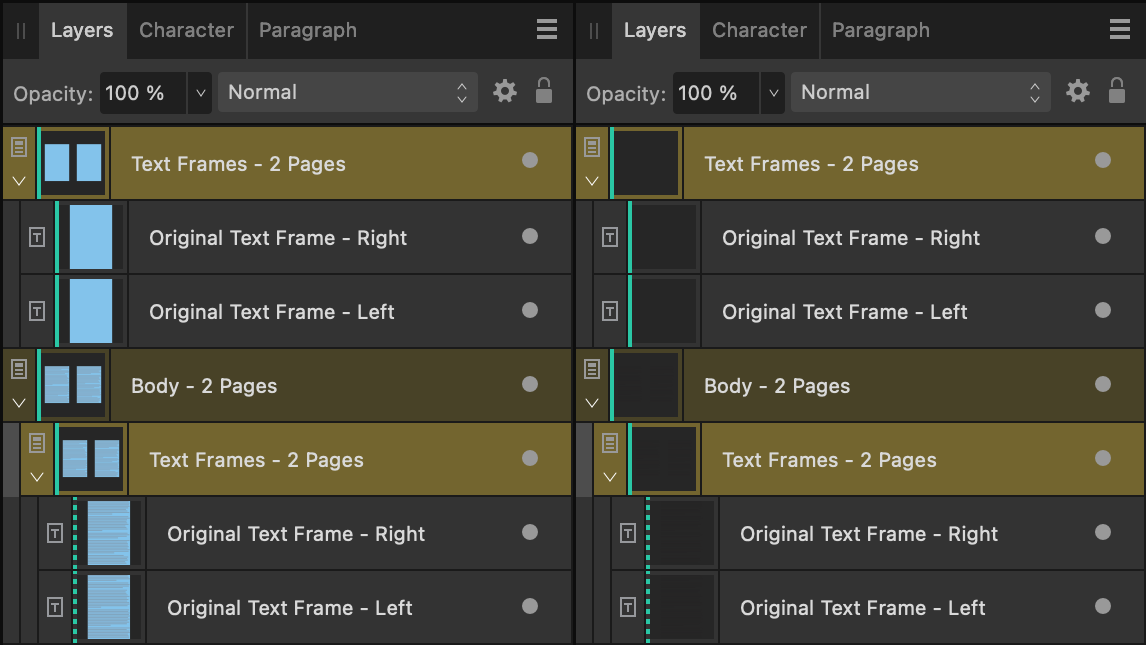The width and height of the screenshot is (1146, 645).
Task: Switch to the Character tab
Action: coord(186,30)
